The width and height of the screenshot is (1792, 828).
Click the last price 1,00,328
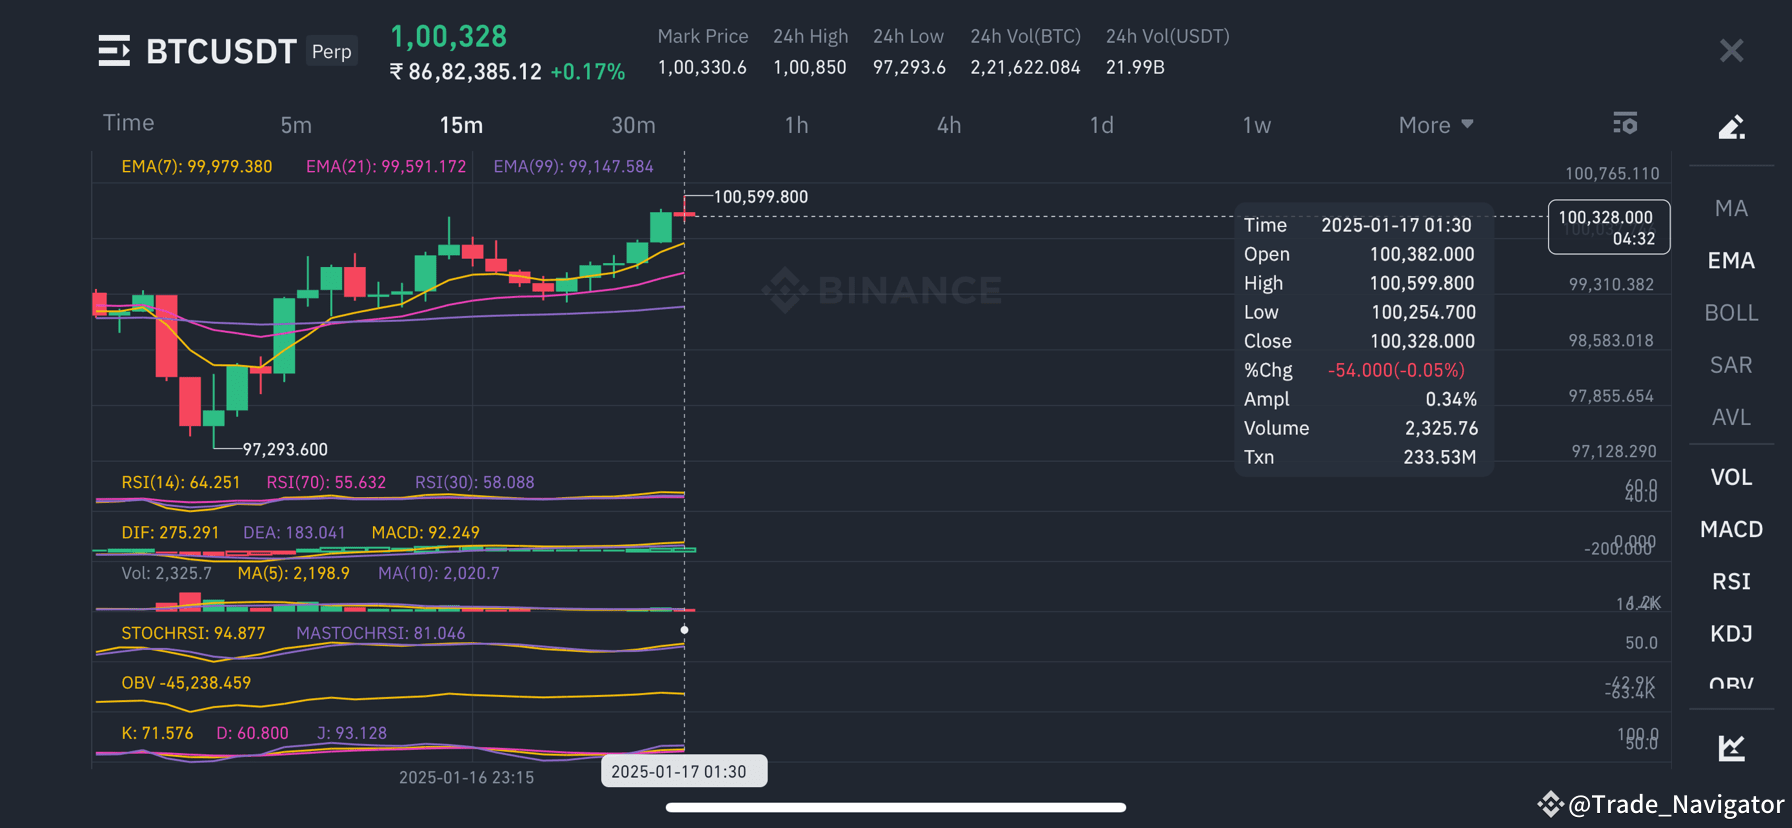tap(448, 36)
